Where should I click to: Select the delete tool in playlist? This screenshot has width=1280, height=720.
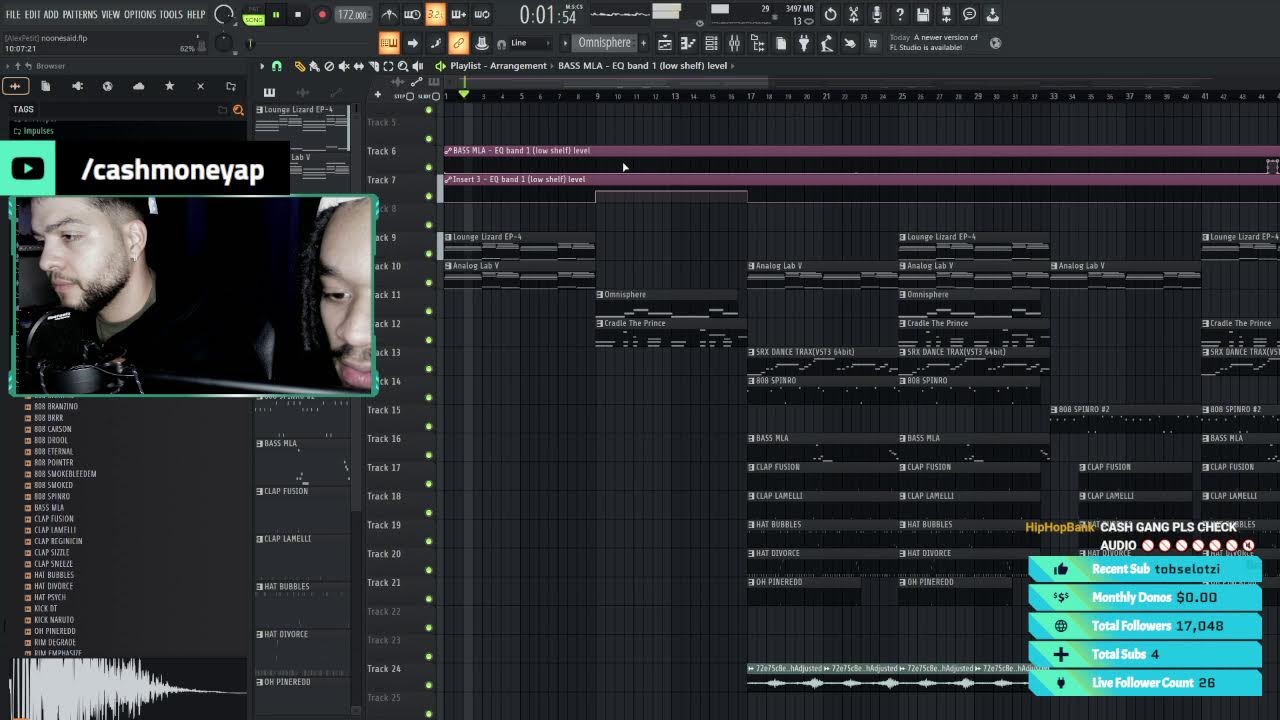(x=329, y=66)
